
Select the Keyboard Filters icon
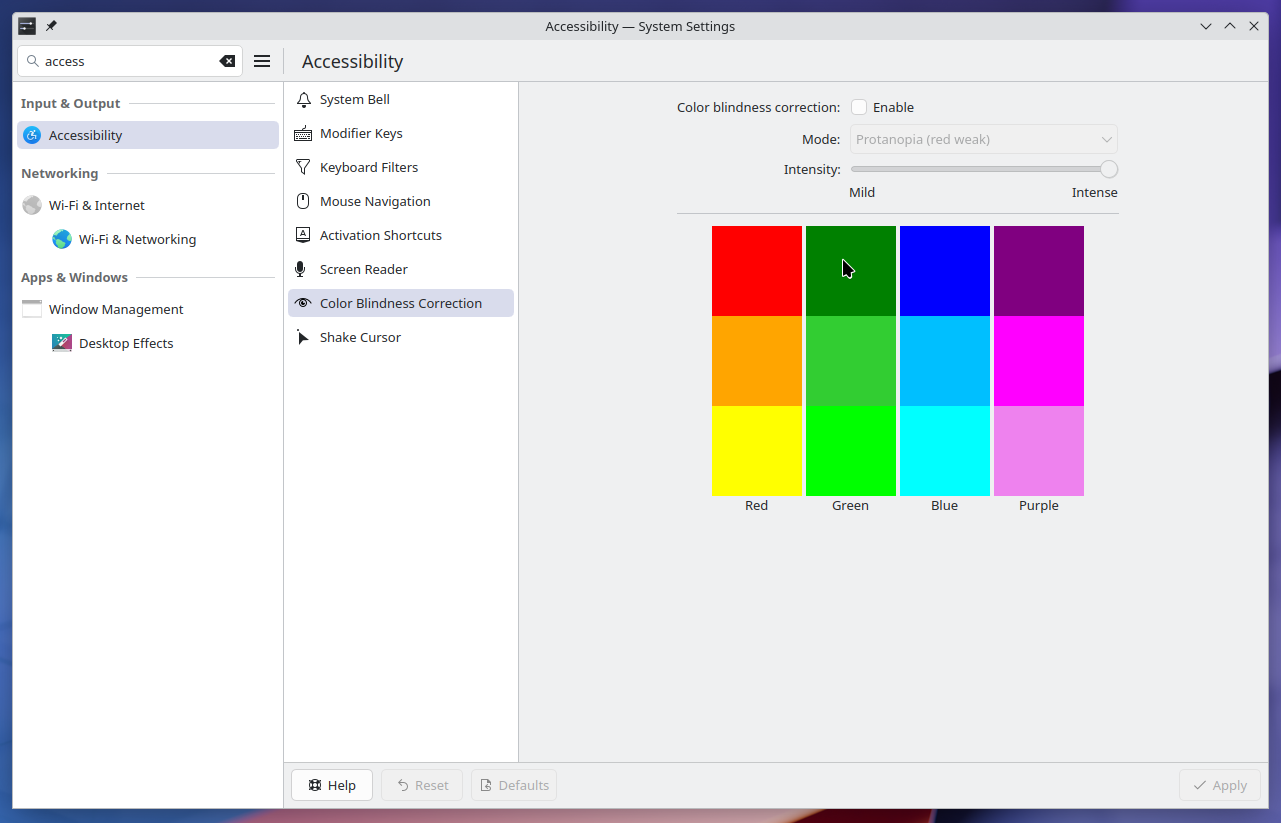pos(304,167)
